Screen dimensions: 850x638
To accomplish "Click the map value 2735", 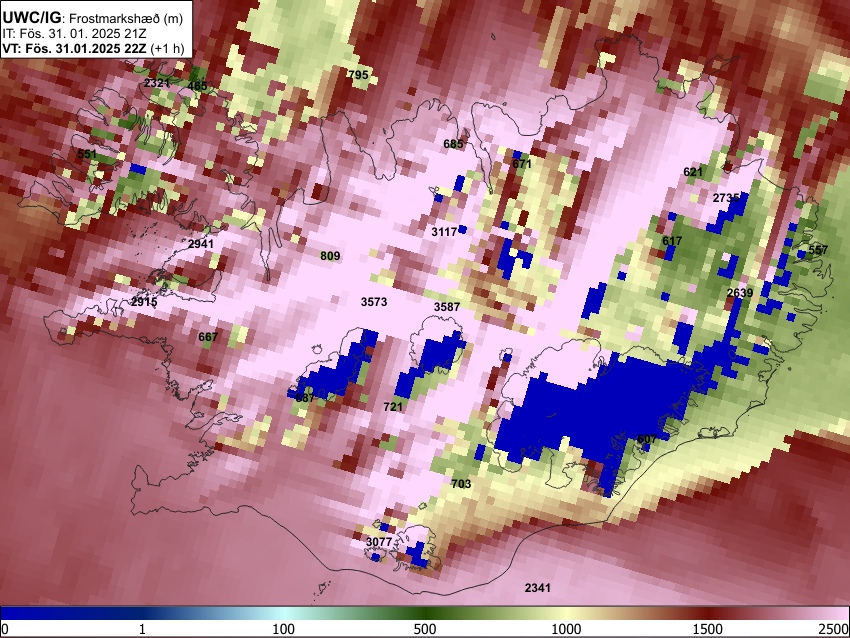I will click(x=726, y=198).
